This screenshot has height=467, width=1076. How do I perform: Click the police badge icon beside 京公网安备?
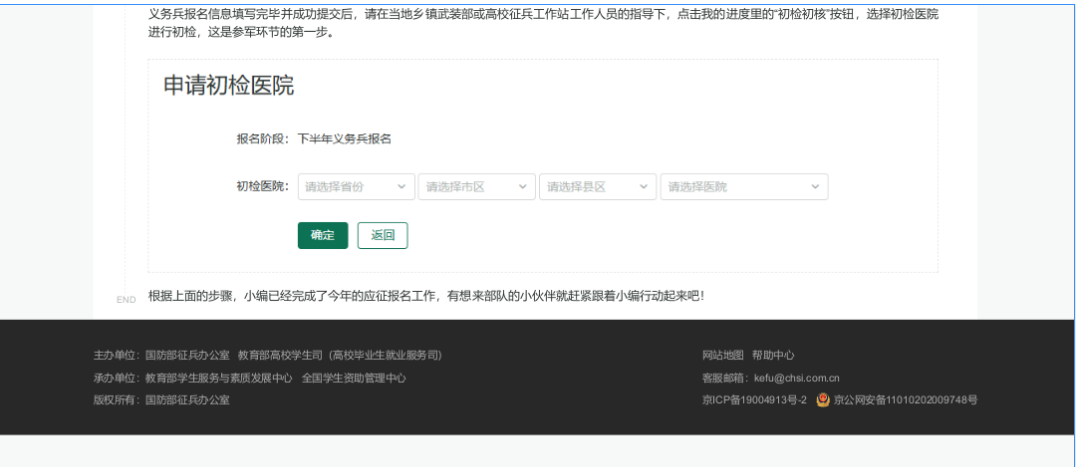823,400
